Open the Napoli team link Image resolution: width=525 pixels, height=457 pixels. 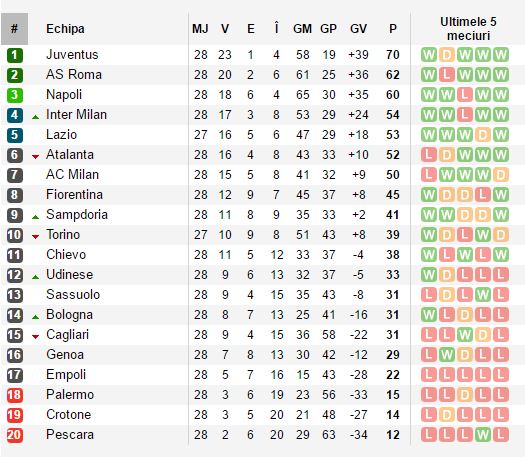click(x=64, y=95)
